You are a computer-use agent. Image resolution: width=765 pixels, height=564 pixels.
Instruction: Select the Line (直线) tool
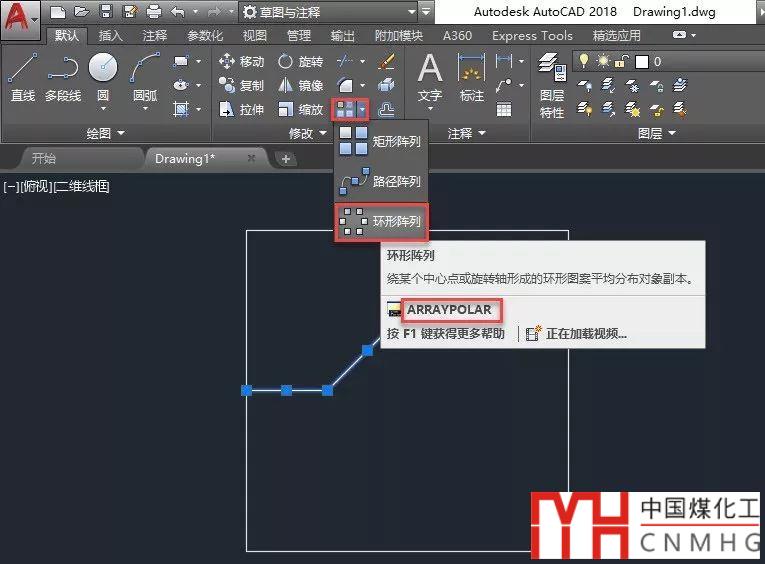[x=22, y=76]
